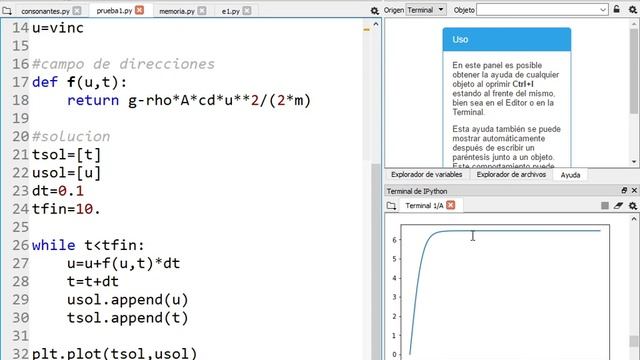Switch to the consonantes.py tab
This screenshot has width=640, height=360.
click(x=45, y=11)
